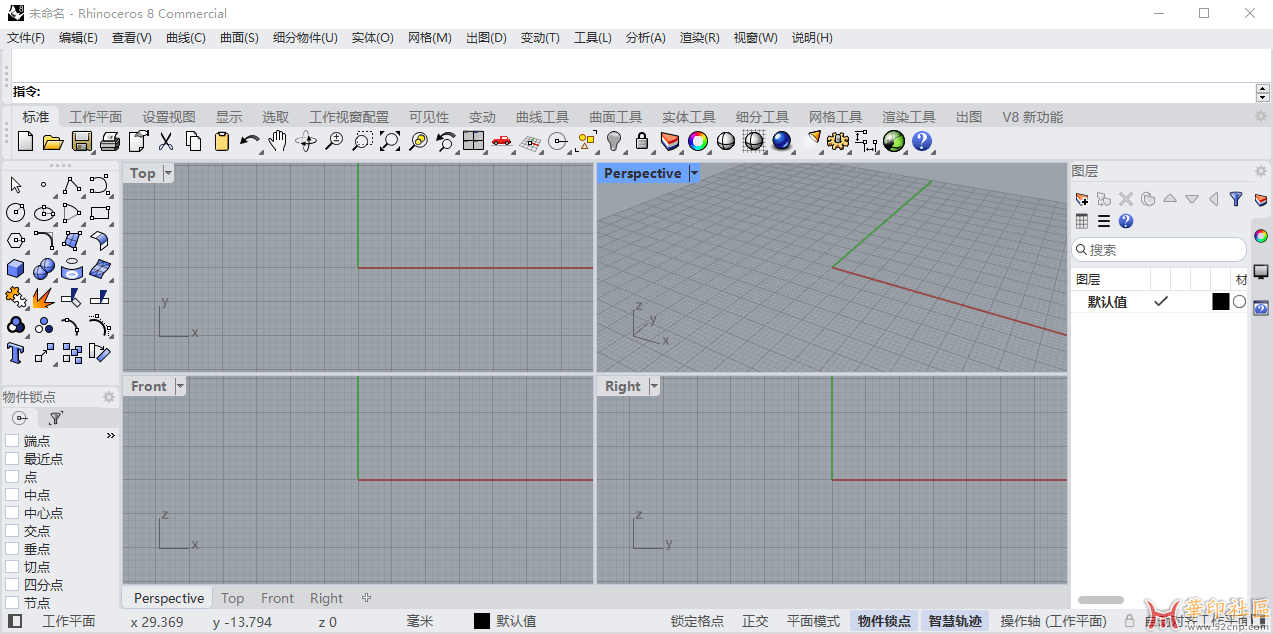Tick the 交点 snap checkbox
This screenshot has height=634, width=1273.
12,531
